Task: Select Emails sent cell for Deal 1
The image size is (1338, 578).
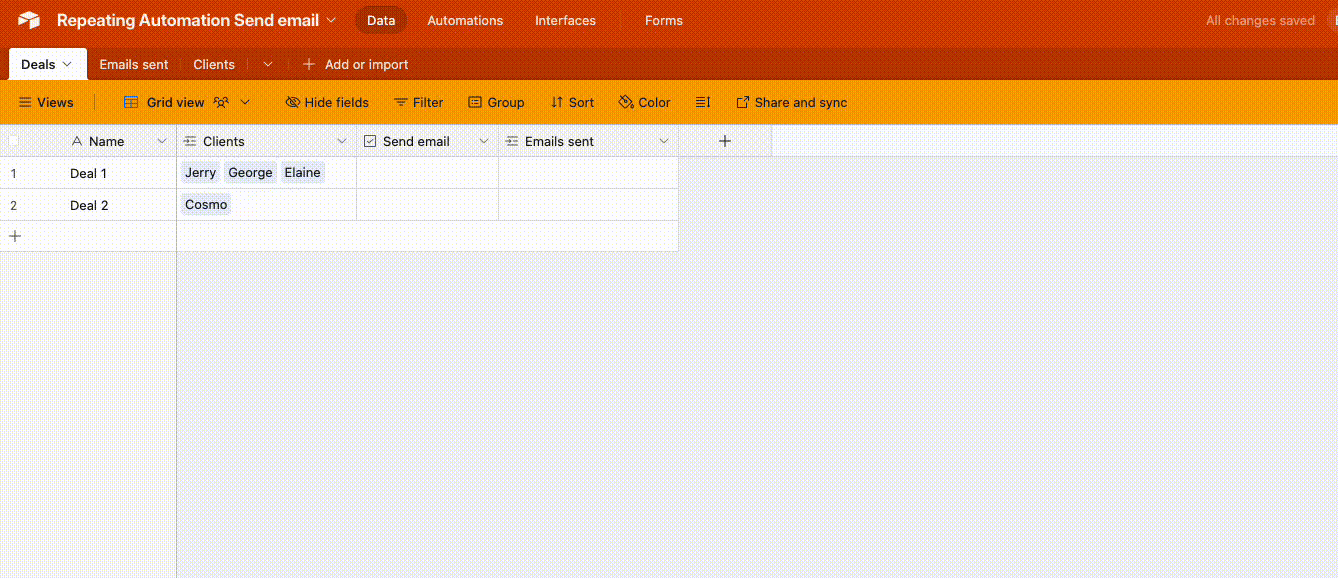Action: click(x=588, y=173)
